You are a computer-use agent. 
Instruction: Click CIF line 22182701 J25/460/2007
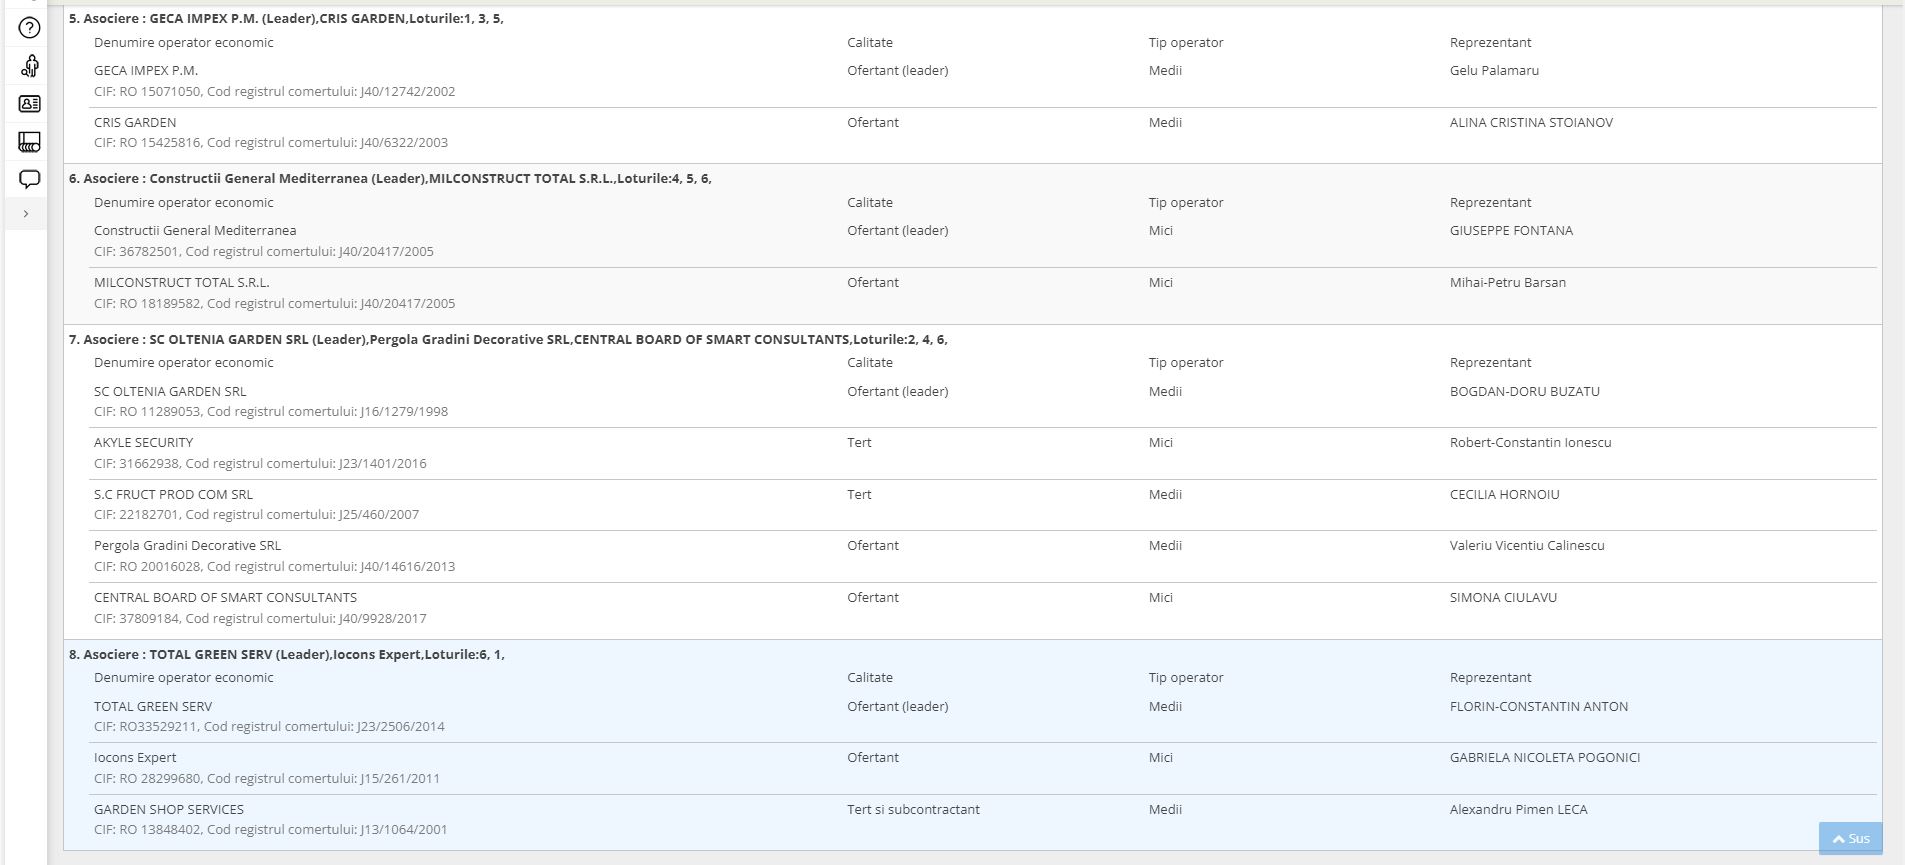(x=256, y=514)
